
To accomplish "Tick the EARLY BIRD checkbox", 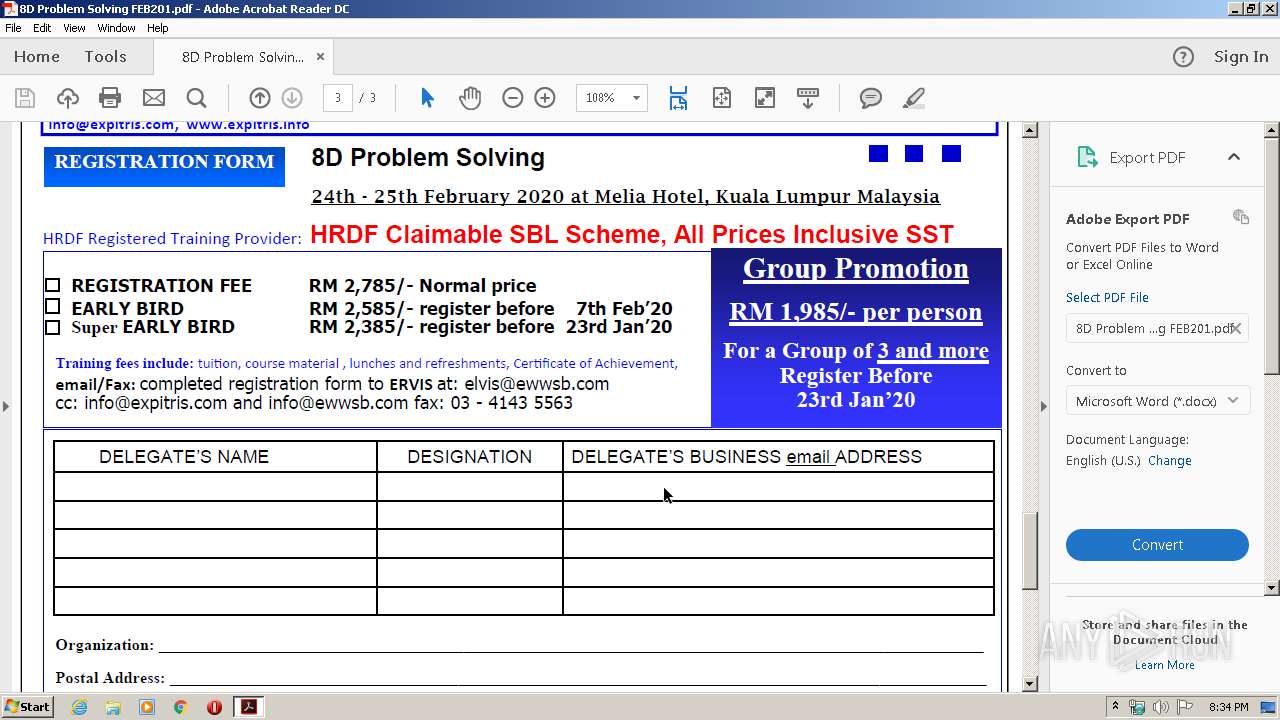I will (52, 306).
